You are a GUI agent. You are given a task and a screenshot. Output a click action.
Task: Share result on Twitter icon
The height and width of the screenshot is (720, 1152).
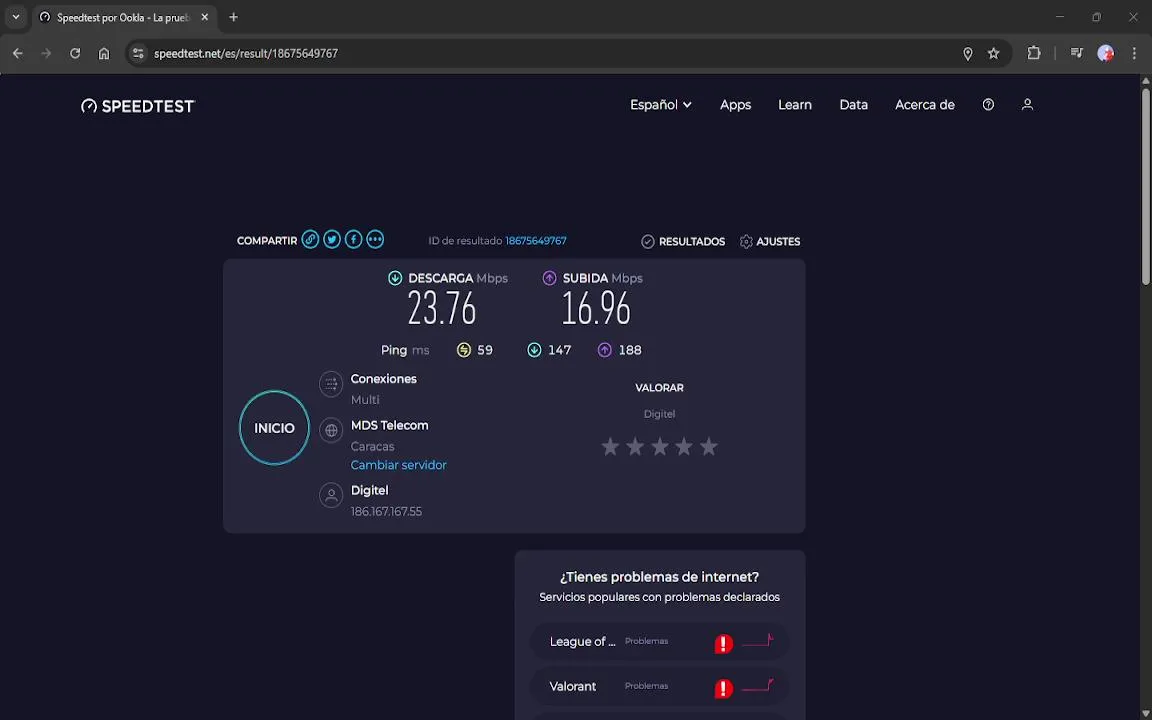point(332,240)
